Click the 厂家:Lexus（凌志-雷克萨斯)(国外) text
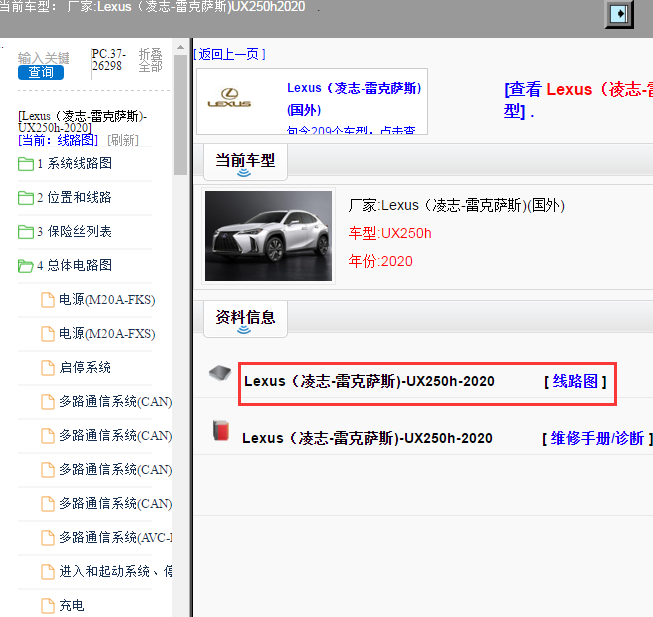The height and width of the screenshot is (617, 653). tap(456, 205)
